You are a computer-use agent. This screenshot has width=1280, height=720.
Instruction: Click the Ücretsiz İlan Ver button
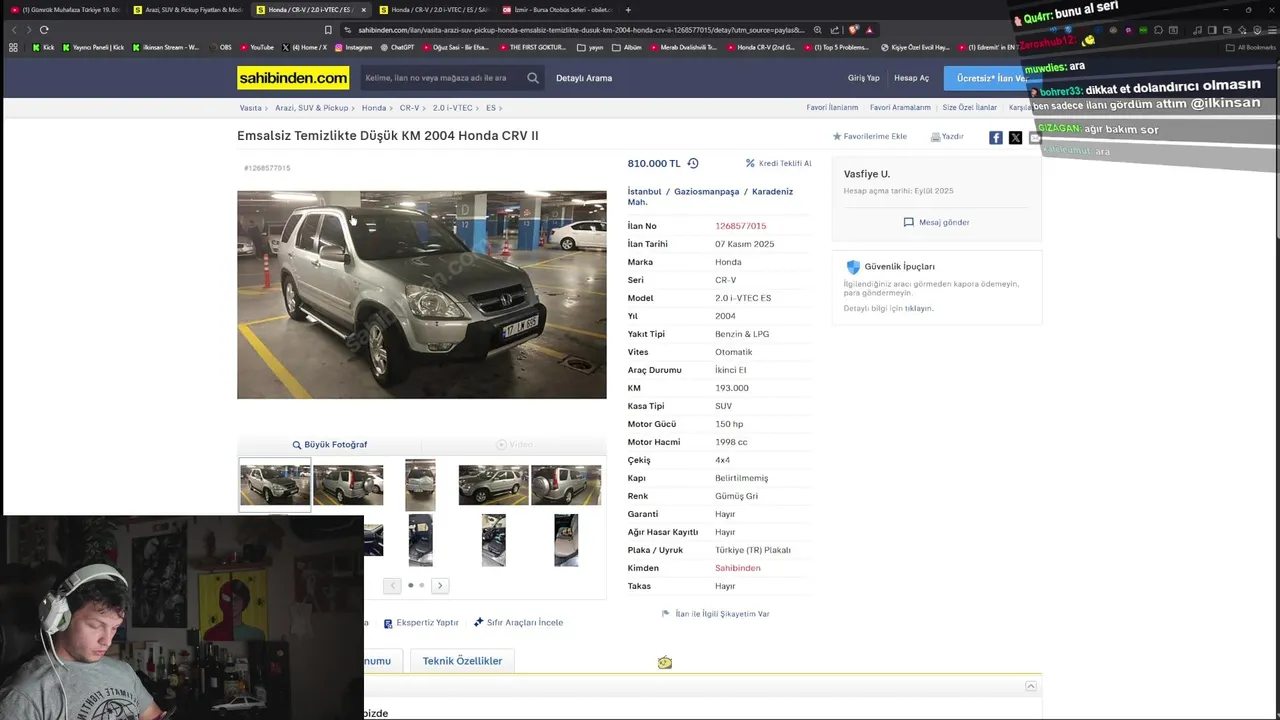(991, 78)
